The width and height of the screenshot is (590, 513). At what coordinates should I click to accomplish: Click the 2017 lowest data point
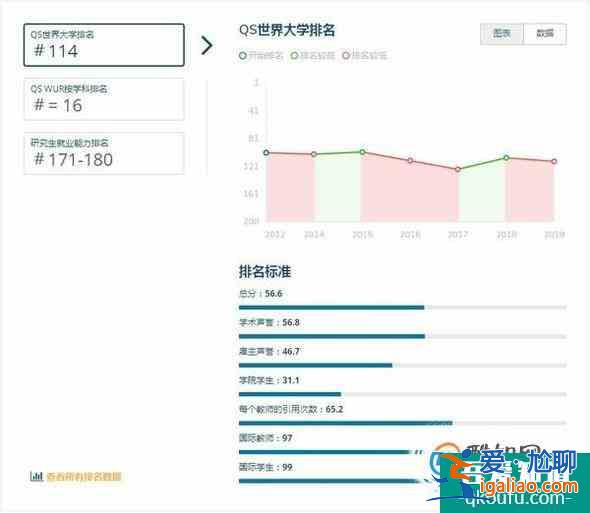tap(458, 169)
